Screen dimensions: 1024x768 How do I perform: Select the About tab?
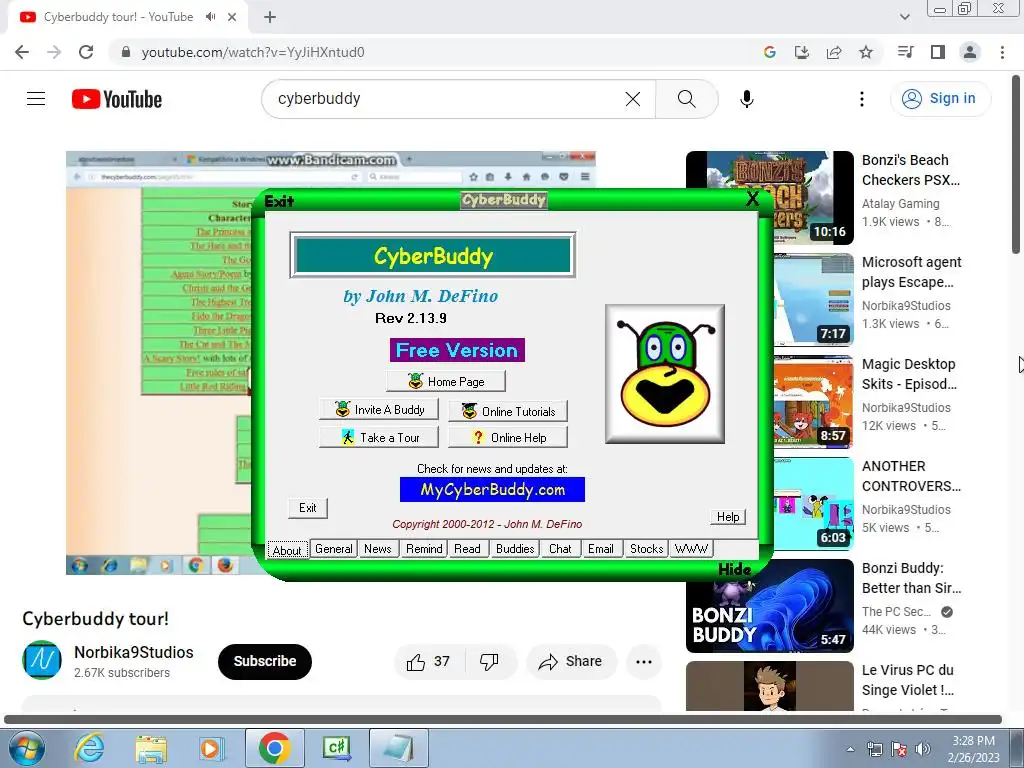click(x=287, y=550)
